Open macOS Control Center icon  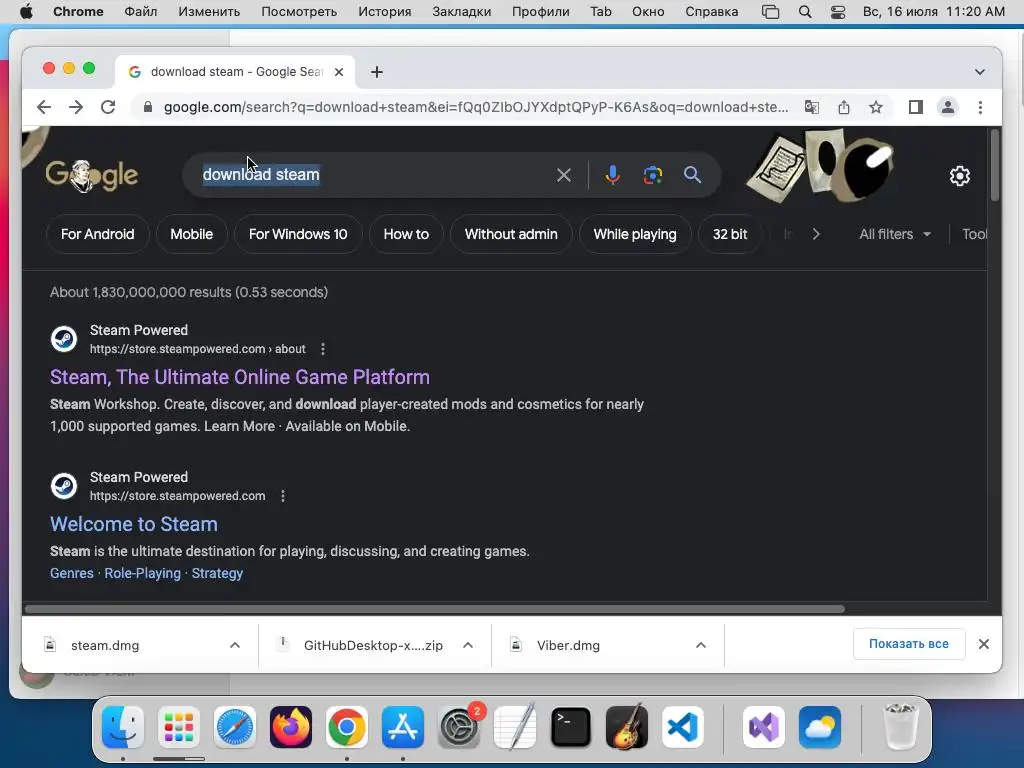(838, 12)
